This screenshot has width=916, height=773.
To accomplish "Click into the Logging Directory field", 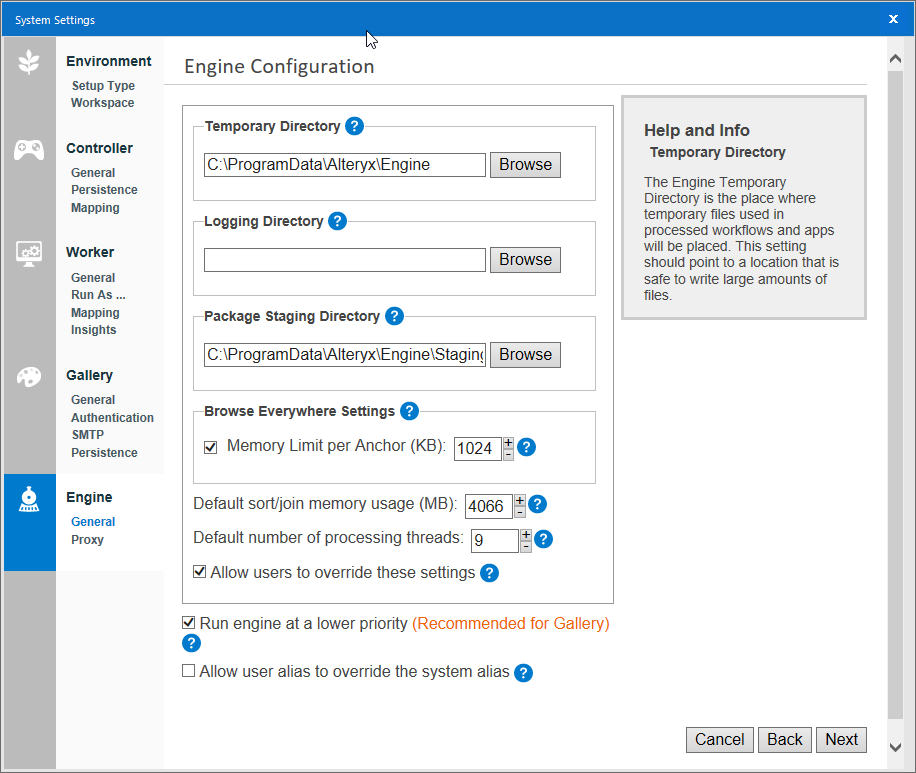I will click(x=345, y=260).
